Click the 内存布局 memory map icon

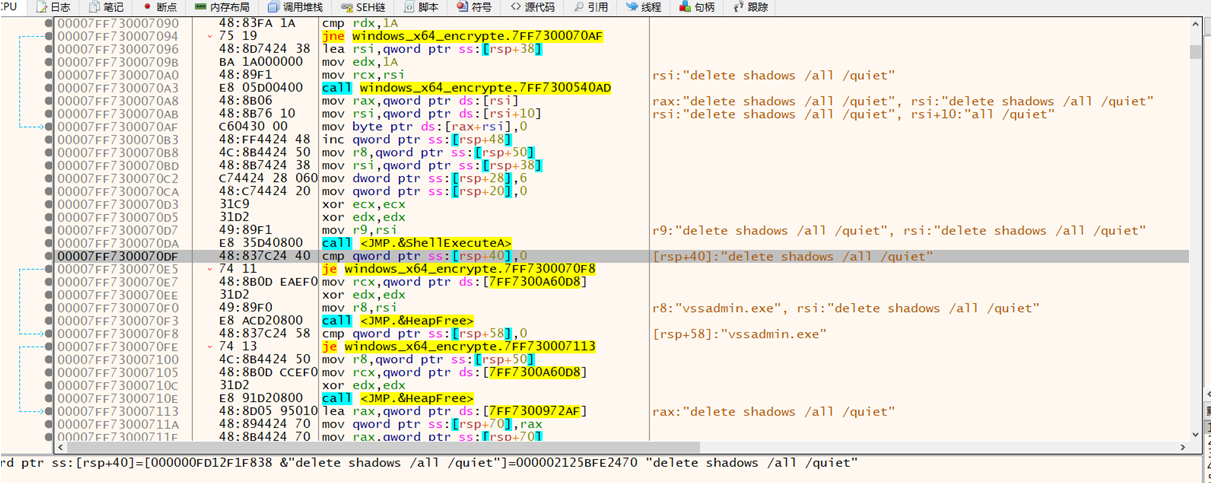tap(202, 7)
